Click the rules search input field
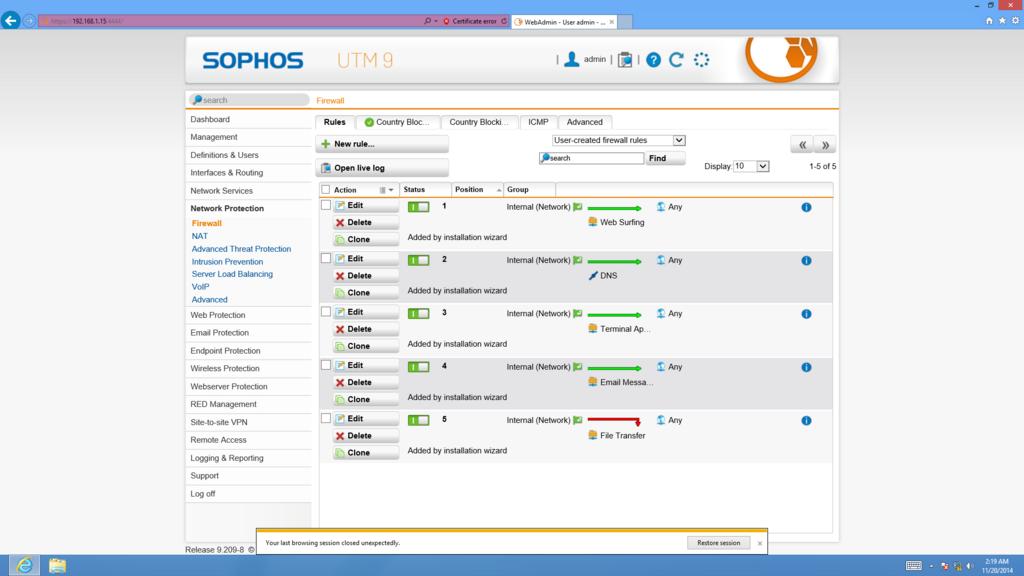1024x576 pixels. (591, 158)
